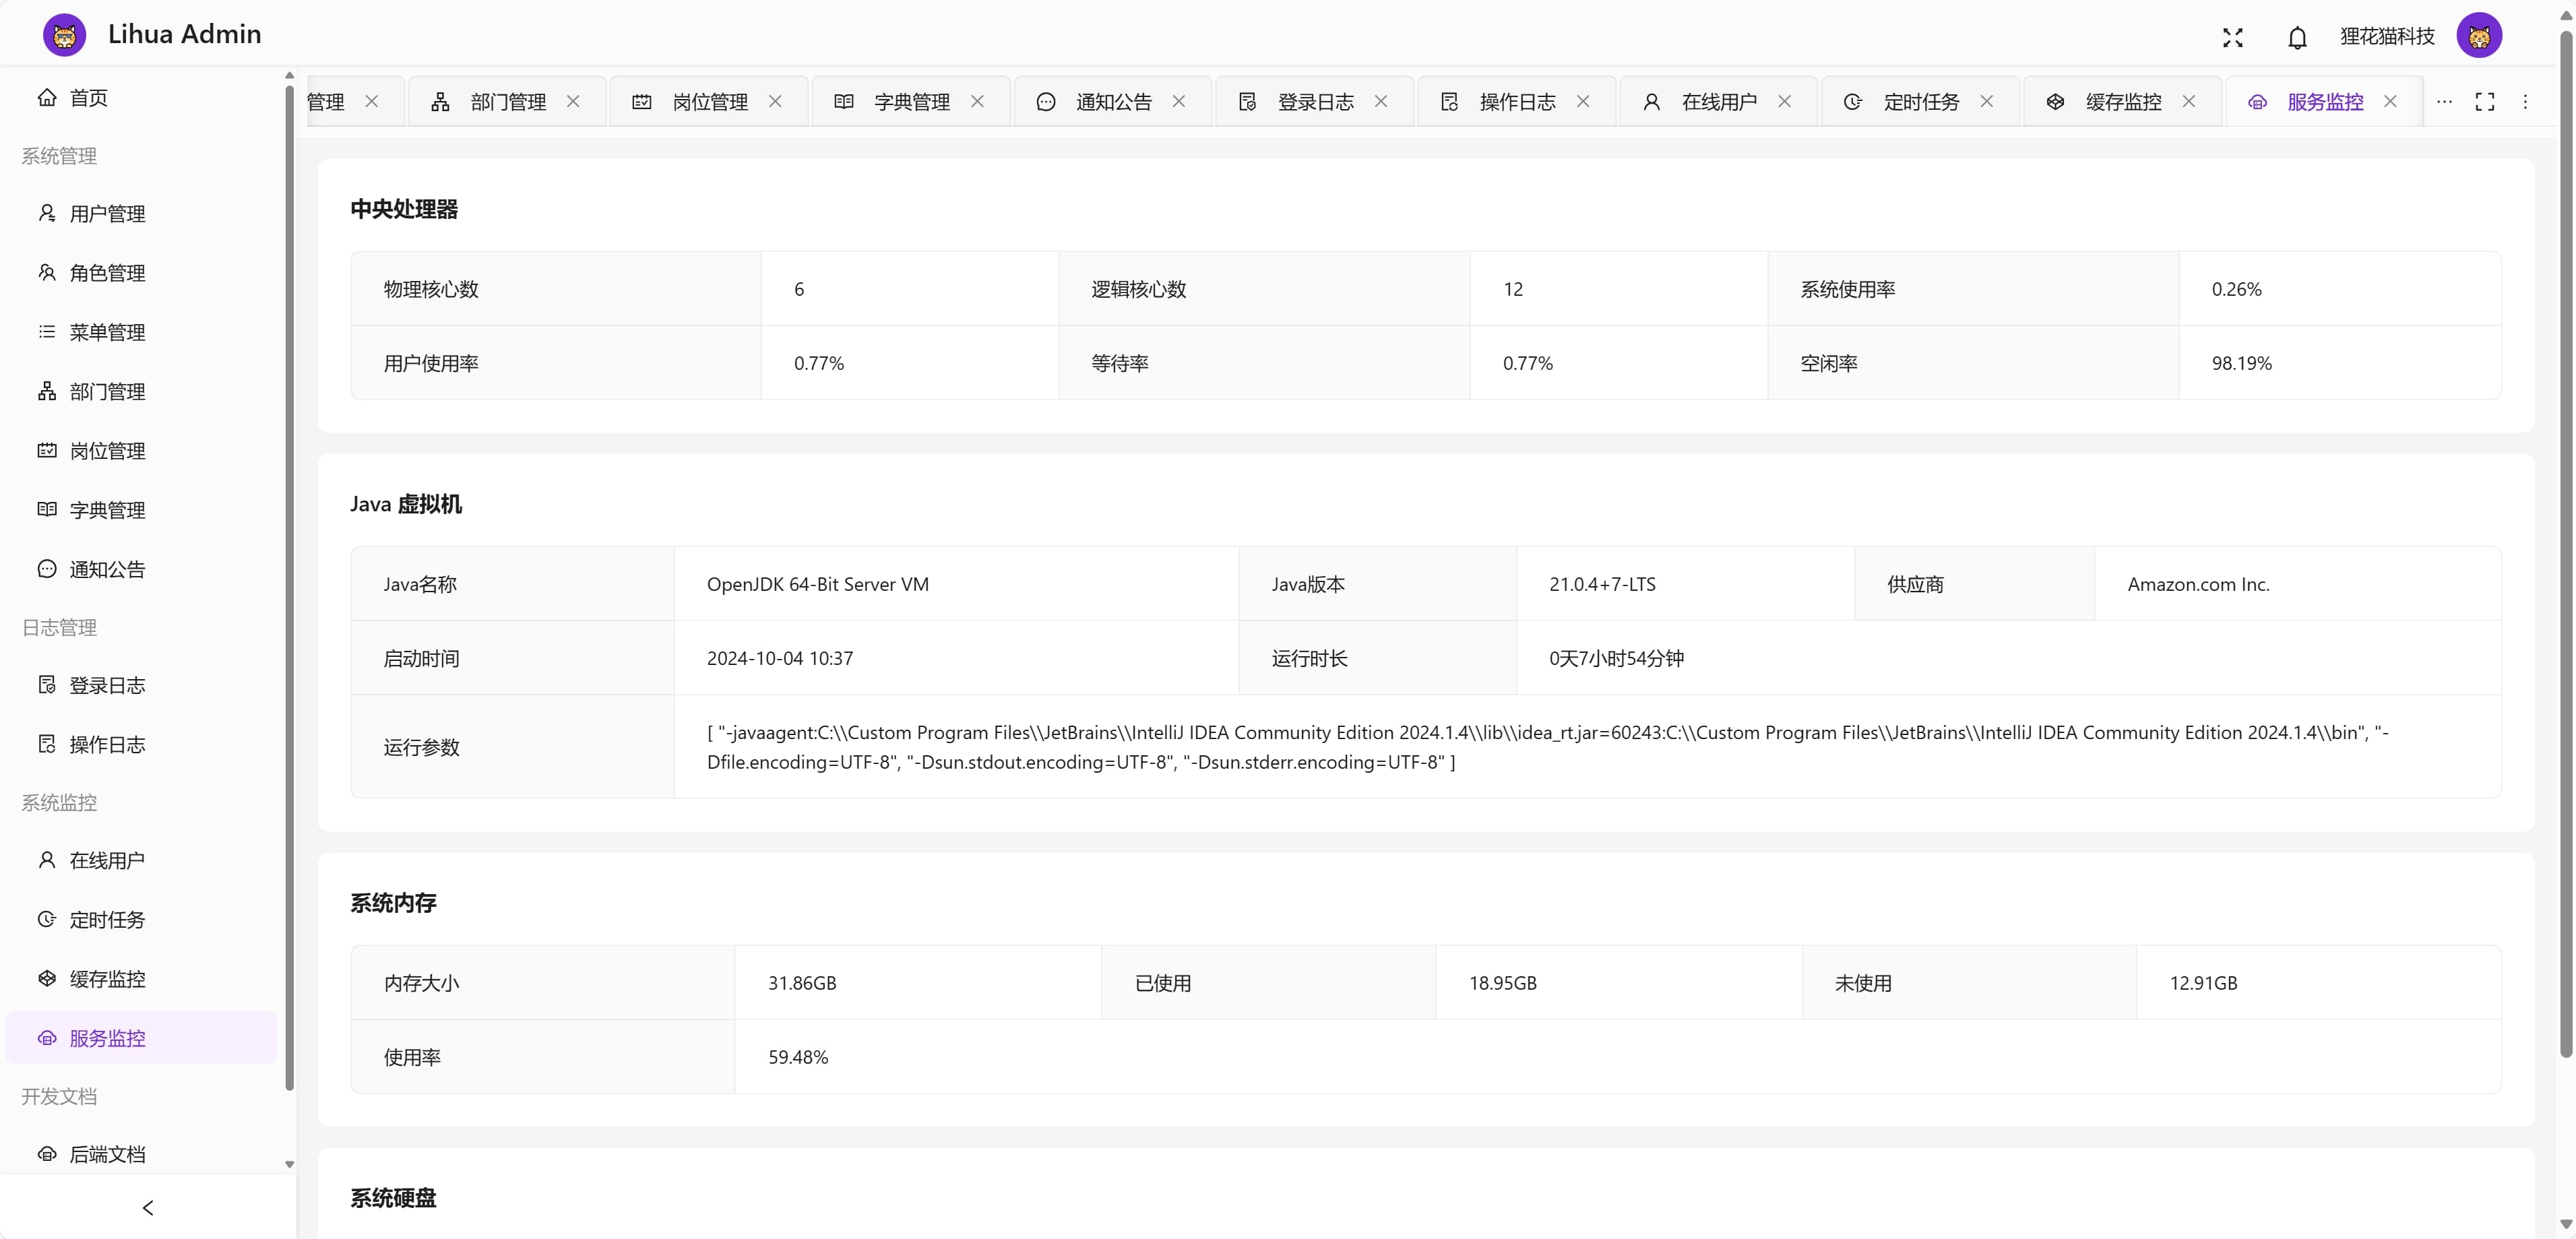Open 操作日志 in the sidebar

coord(142,744)
